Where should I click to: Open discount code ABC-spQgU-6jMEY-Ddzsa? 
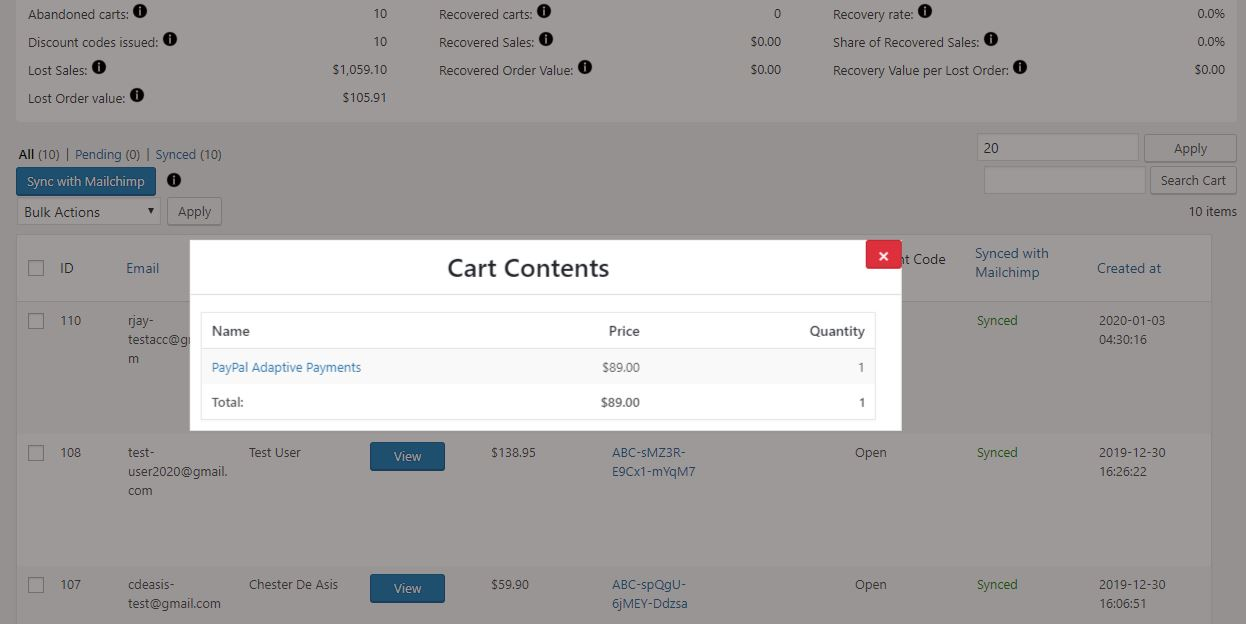pos(649,594)
